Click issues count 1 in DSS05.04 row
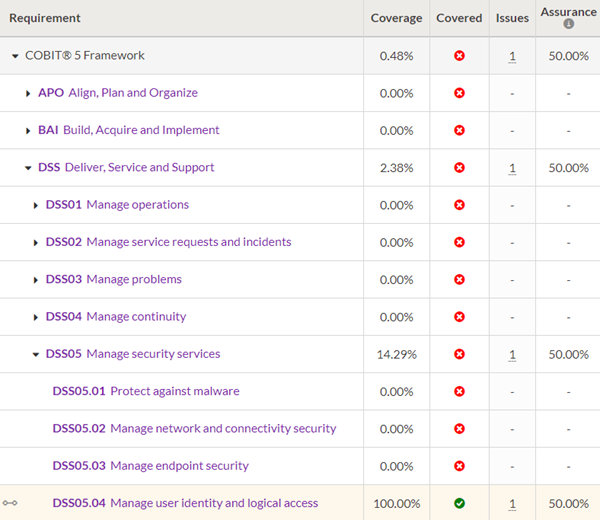 click(512, 504)
